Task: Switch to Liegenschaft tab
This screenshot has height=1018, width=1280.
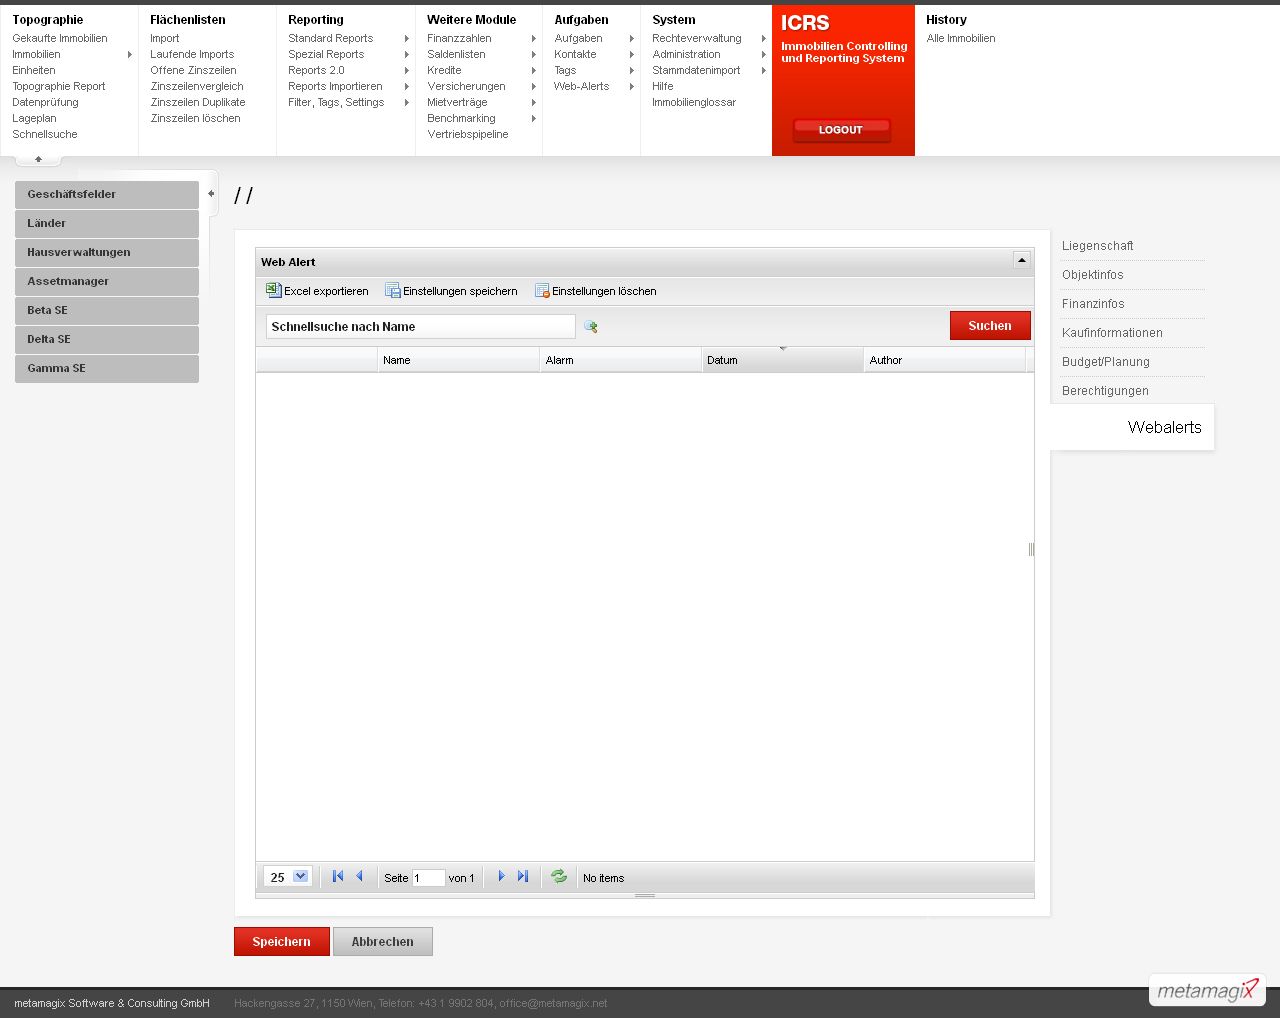Action: click(1097, 245)
